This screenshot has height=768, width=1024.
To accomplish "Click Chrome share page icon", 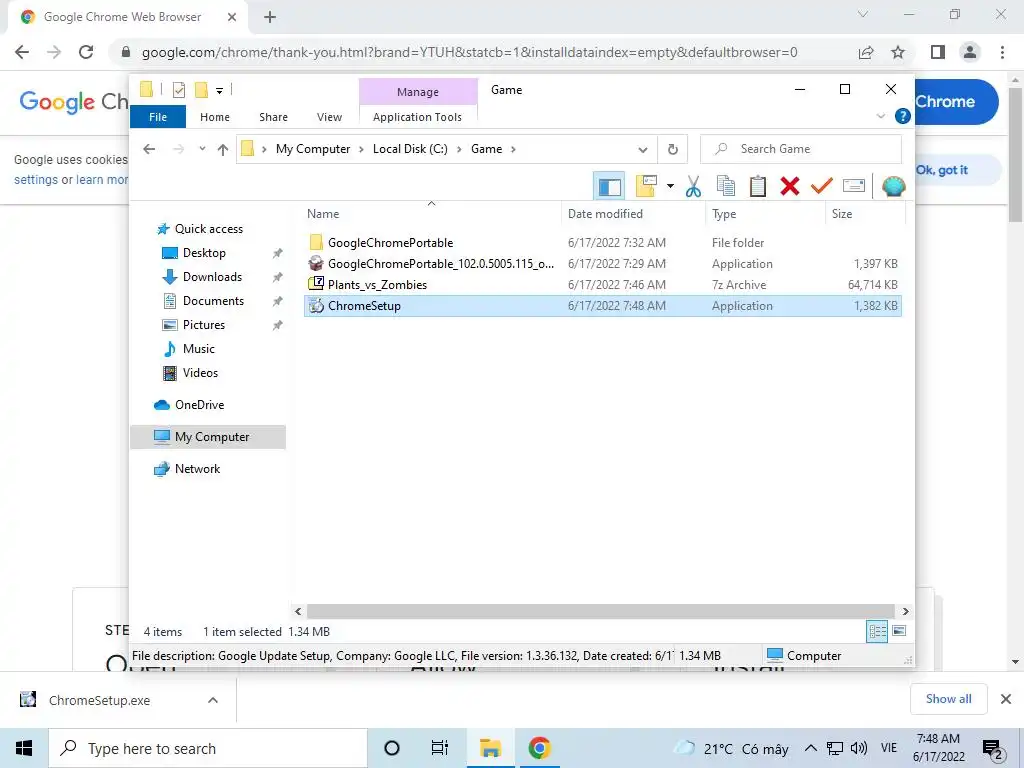I will [x=866, y=52].
